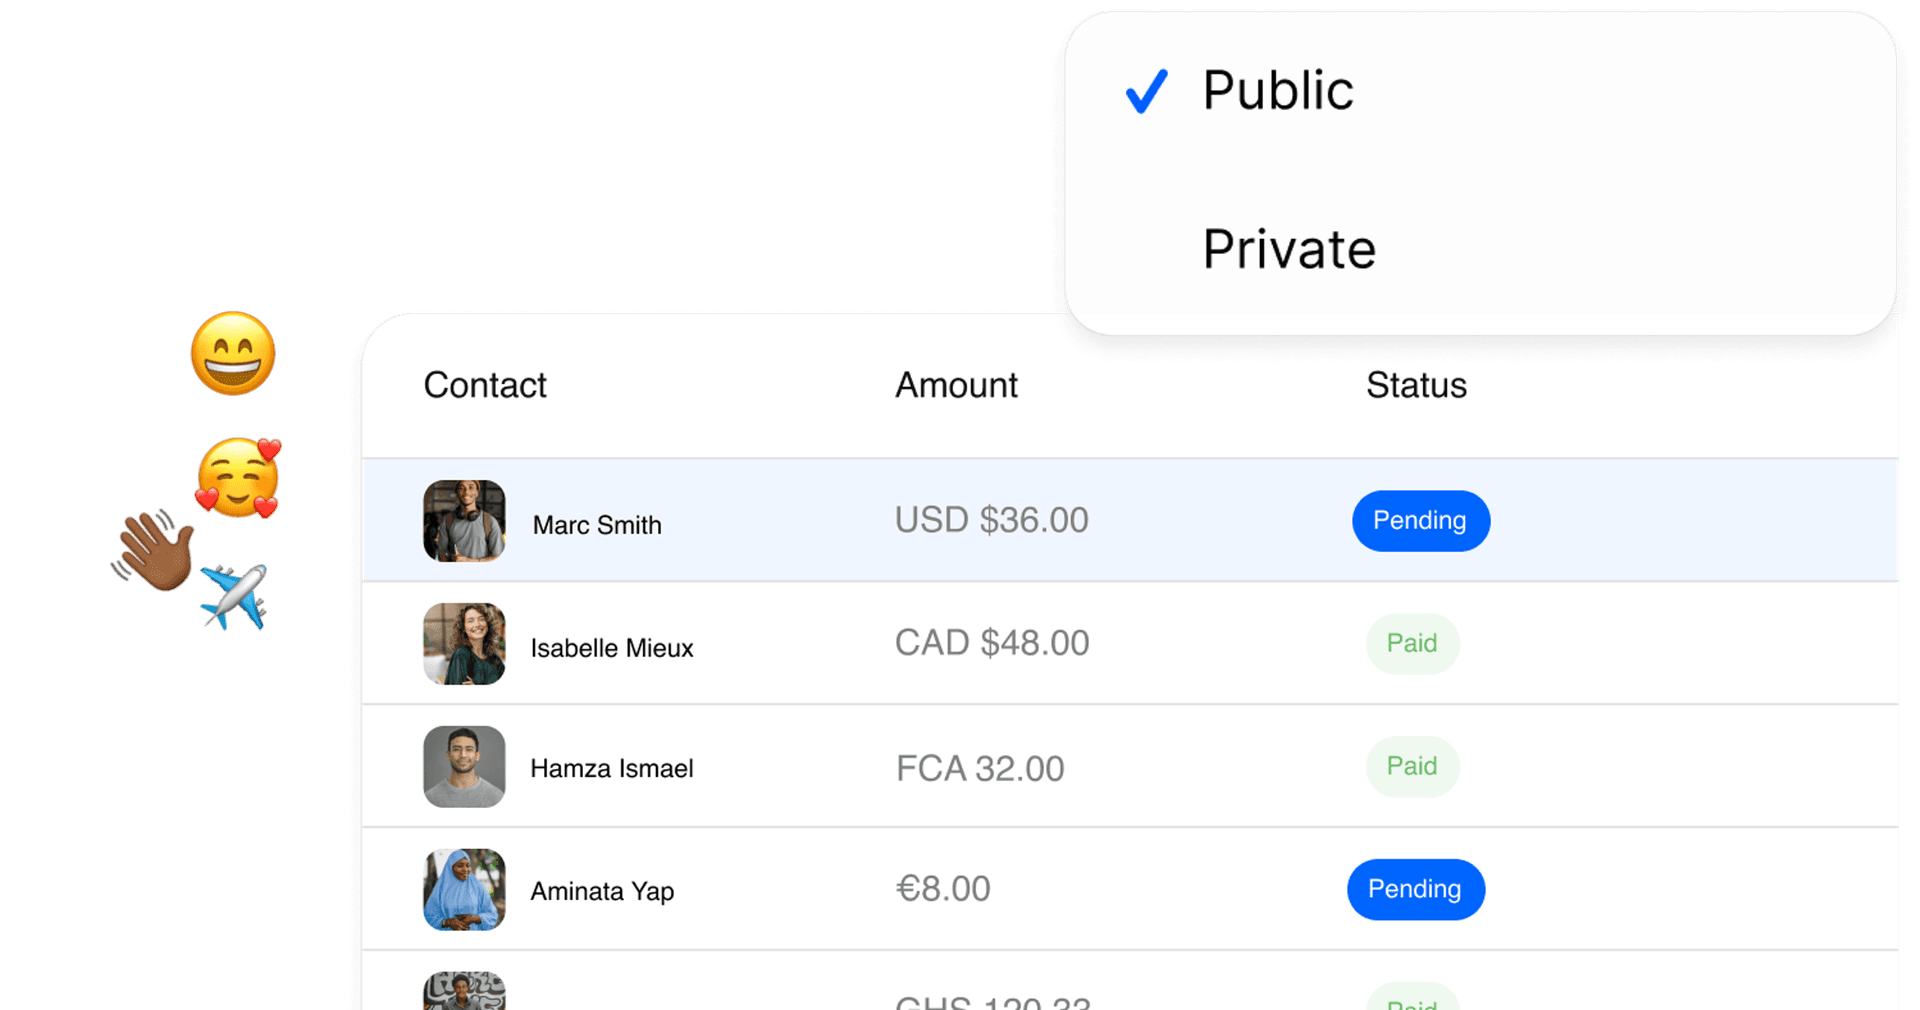Click the airplane emoji
Image resolution: width=1920 pixels, height=1010 pixels.
pyautogui.click(x=234, y=597)
